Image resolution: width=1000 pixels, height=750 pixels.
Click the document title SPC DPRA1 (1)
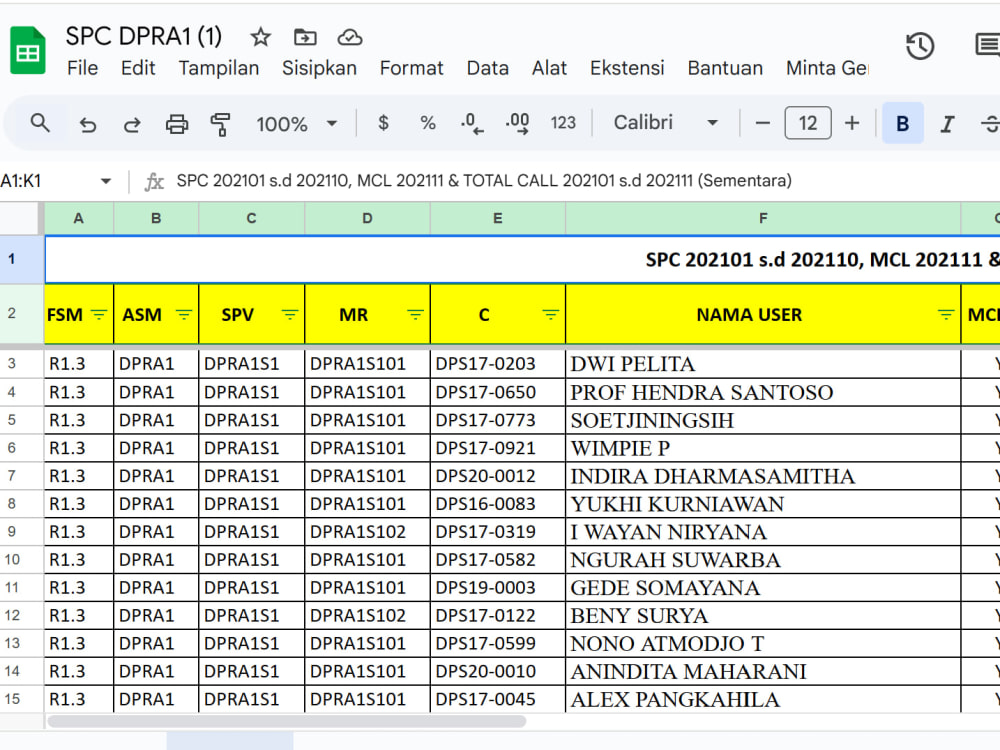143,37
